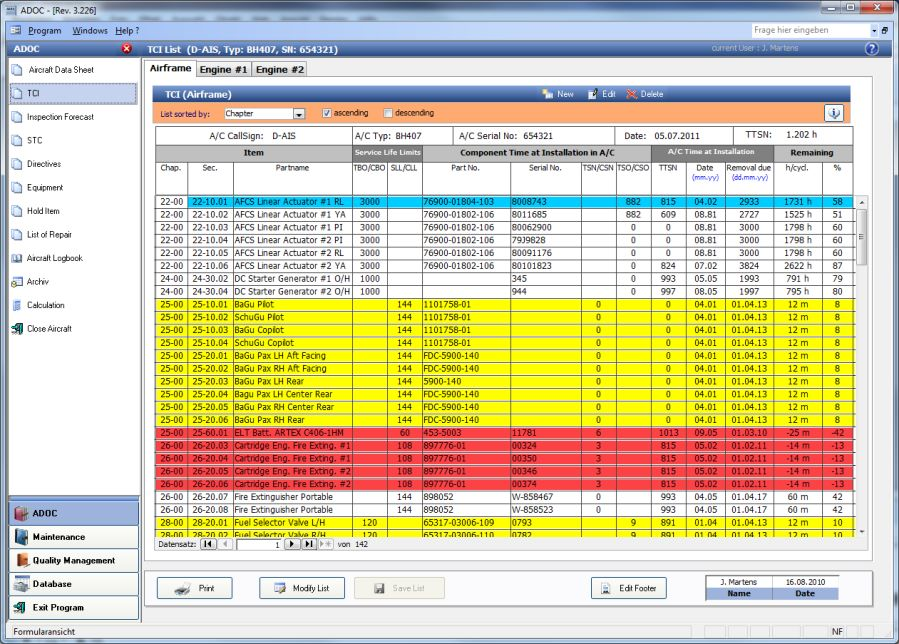Select Close Aircraft in the sidebar

pyautogui.click(x=64, y=328)
